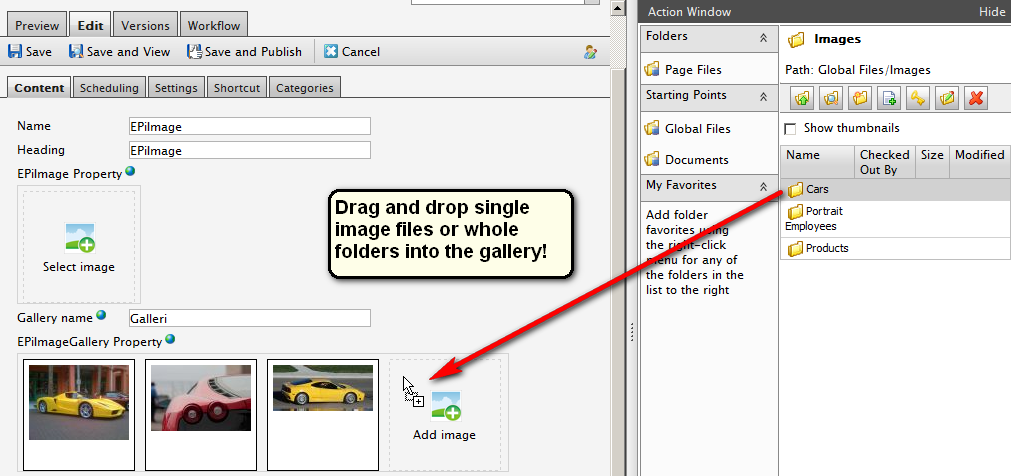Click Save and Publish button
The height and width of the screenshot is (476, 1011).
[246, 52]
